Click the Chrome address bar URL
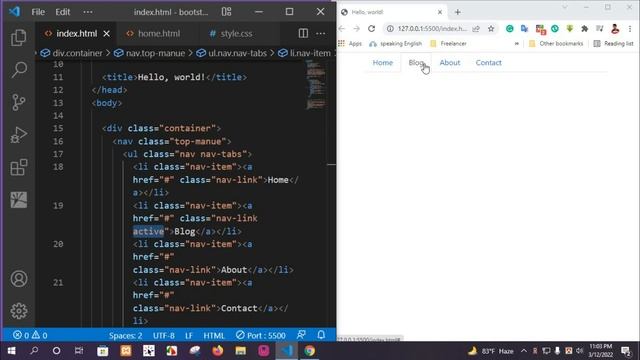Viewport: 640px width, 360px height. (x=432, y=29)
